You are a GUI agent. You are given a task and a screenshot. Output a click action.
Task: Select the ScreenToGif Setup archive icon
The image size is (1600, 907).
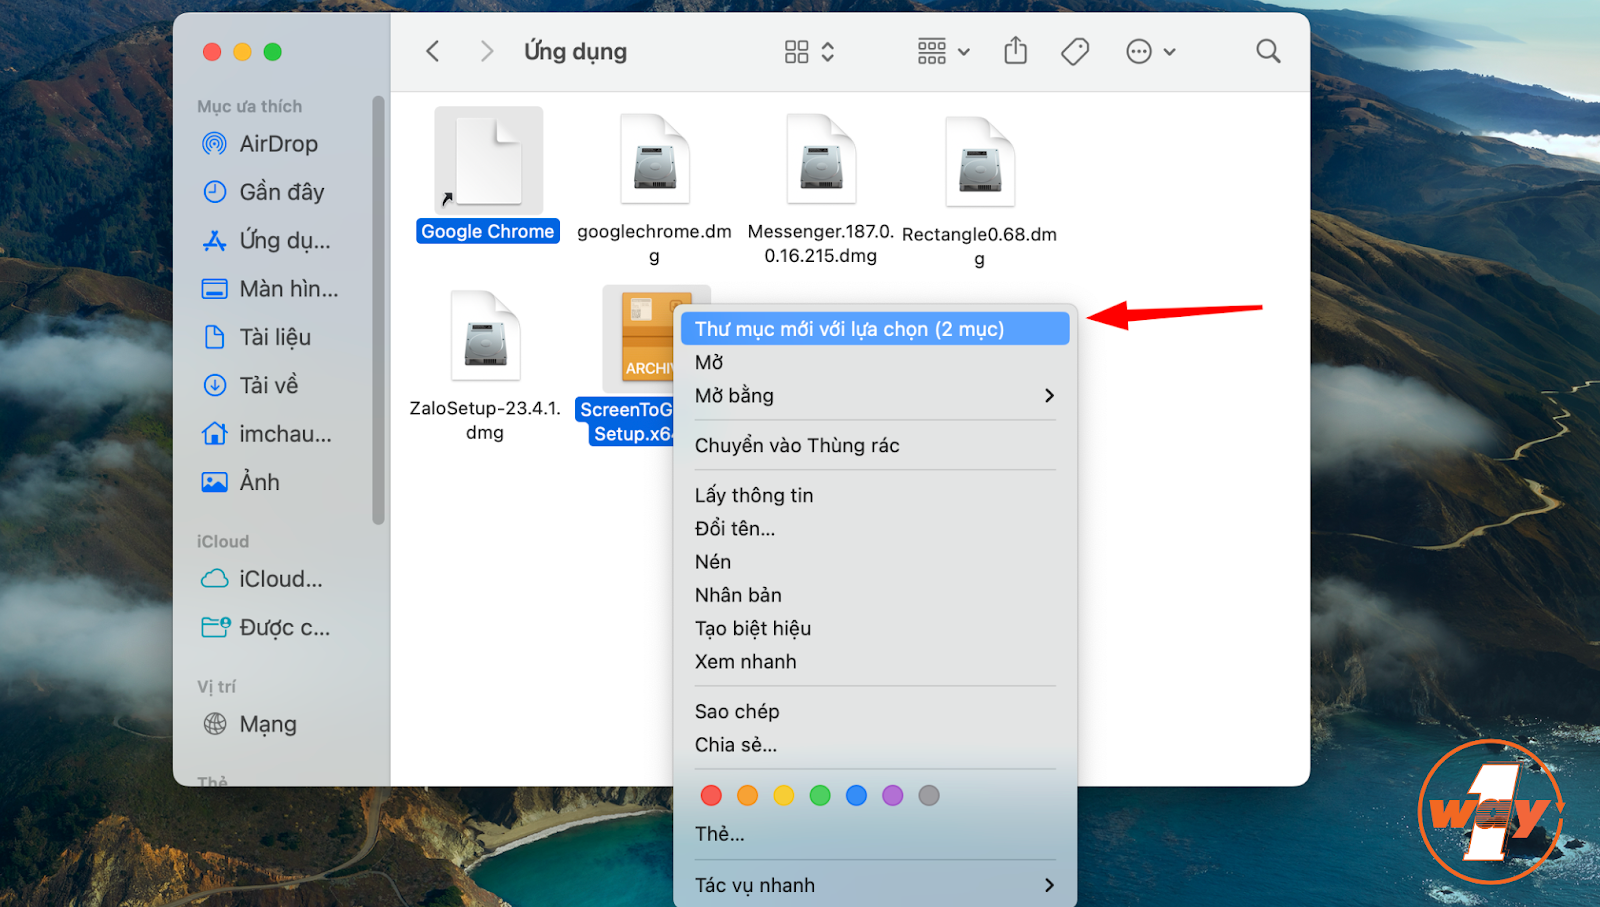pyautogui.click(x=645, y=338)
